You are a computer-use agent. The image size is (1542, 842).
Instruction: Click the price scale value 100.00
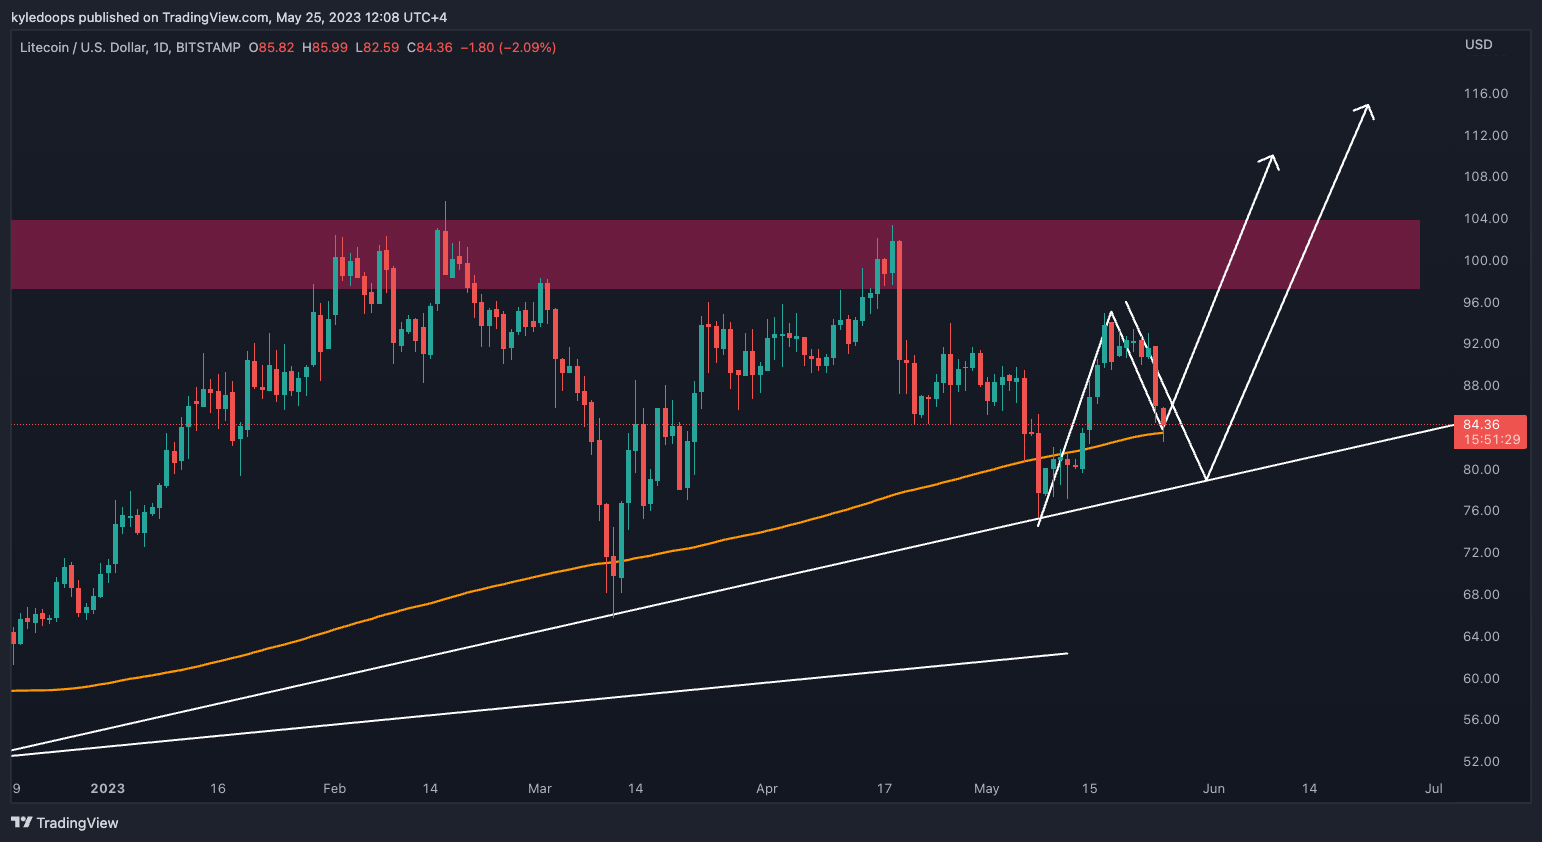(1486, 260)
